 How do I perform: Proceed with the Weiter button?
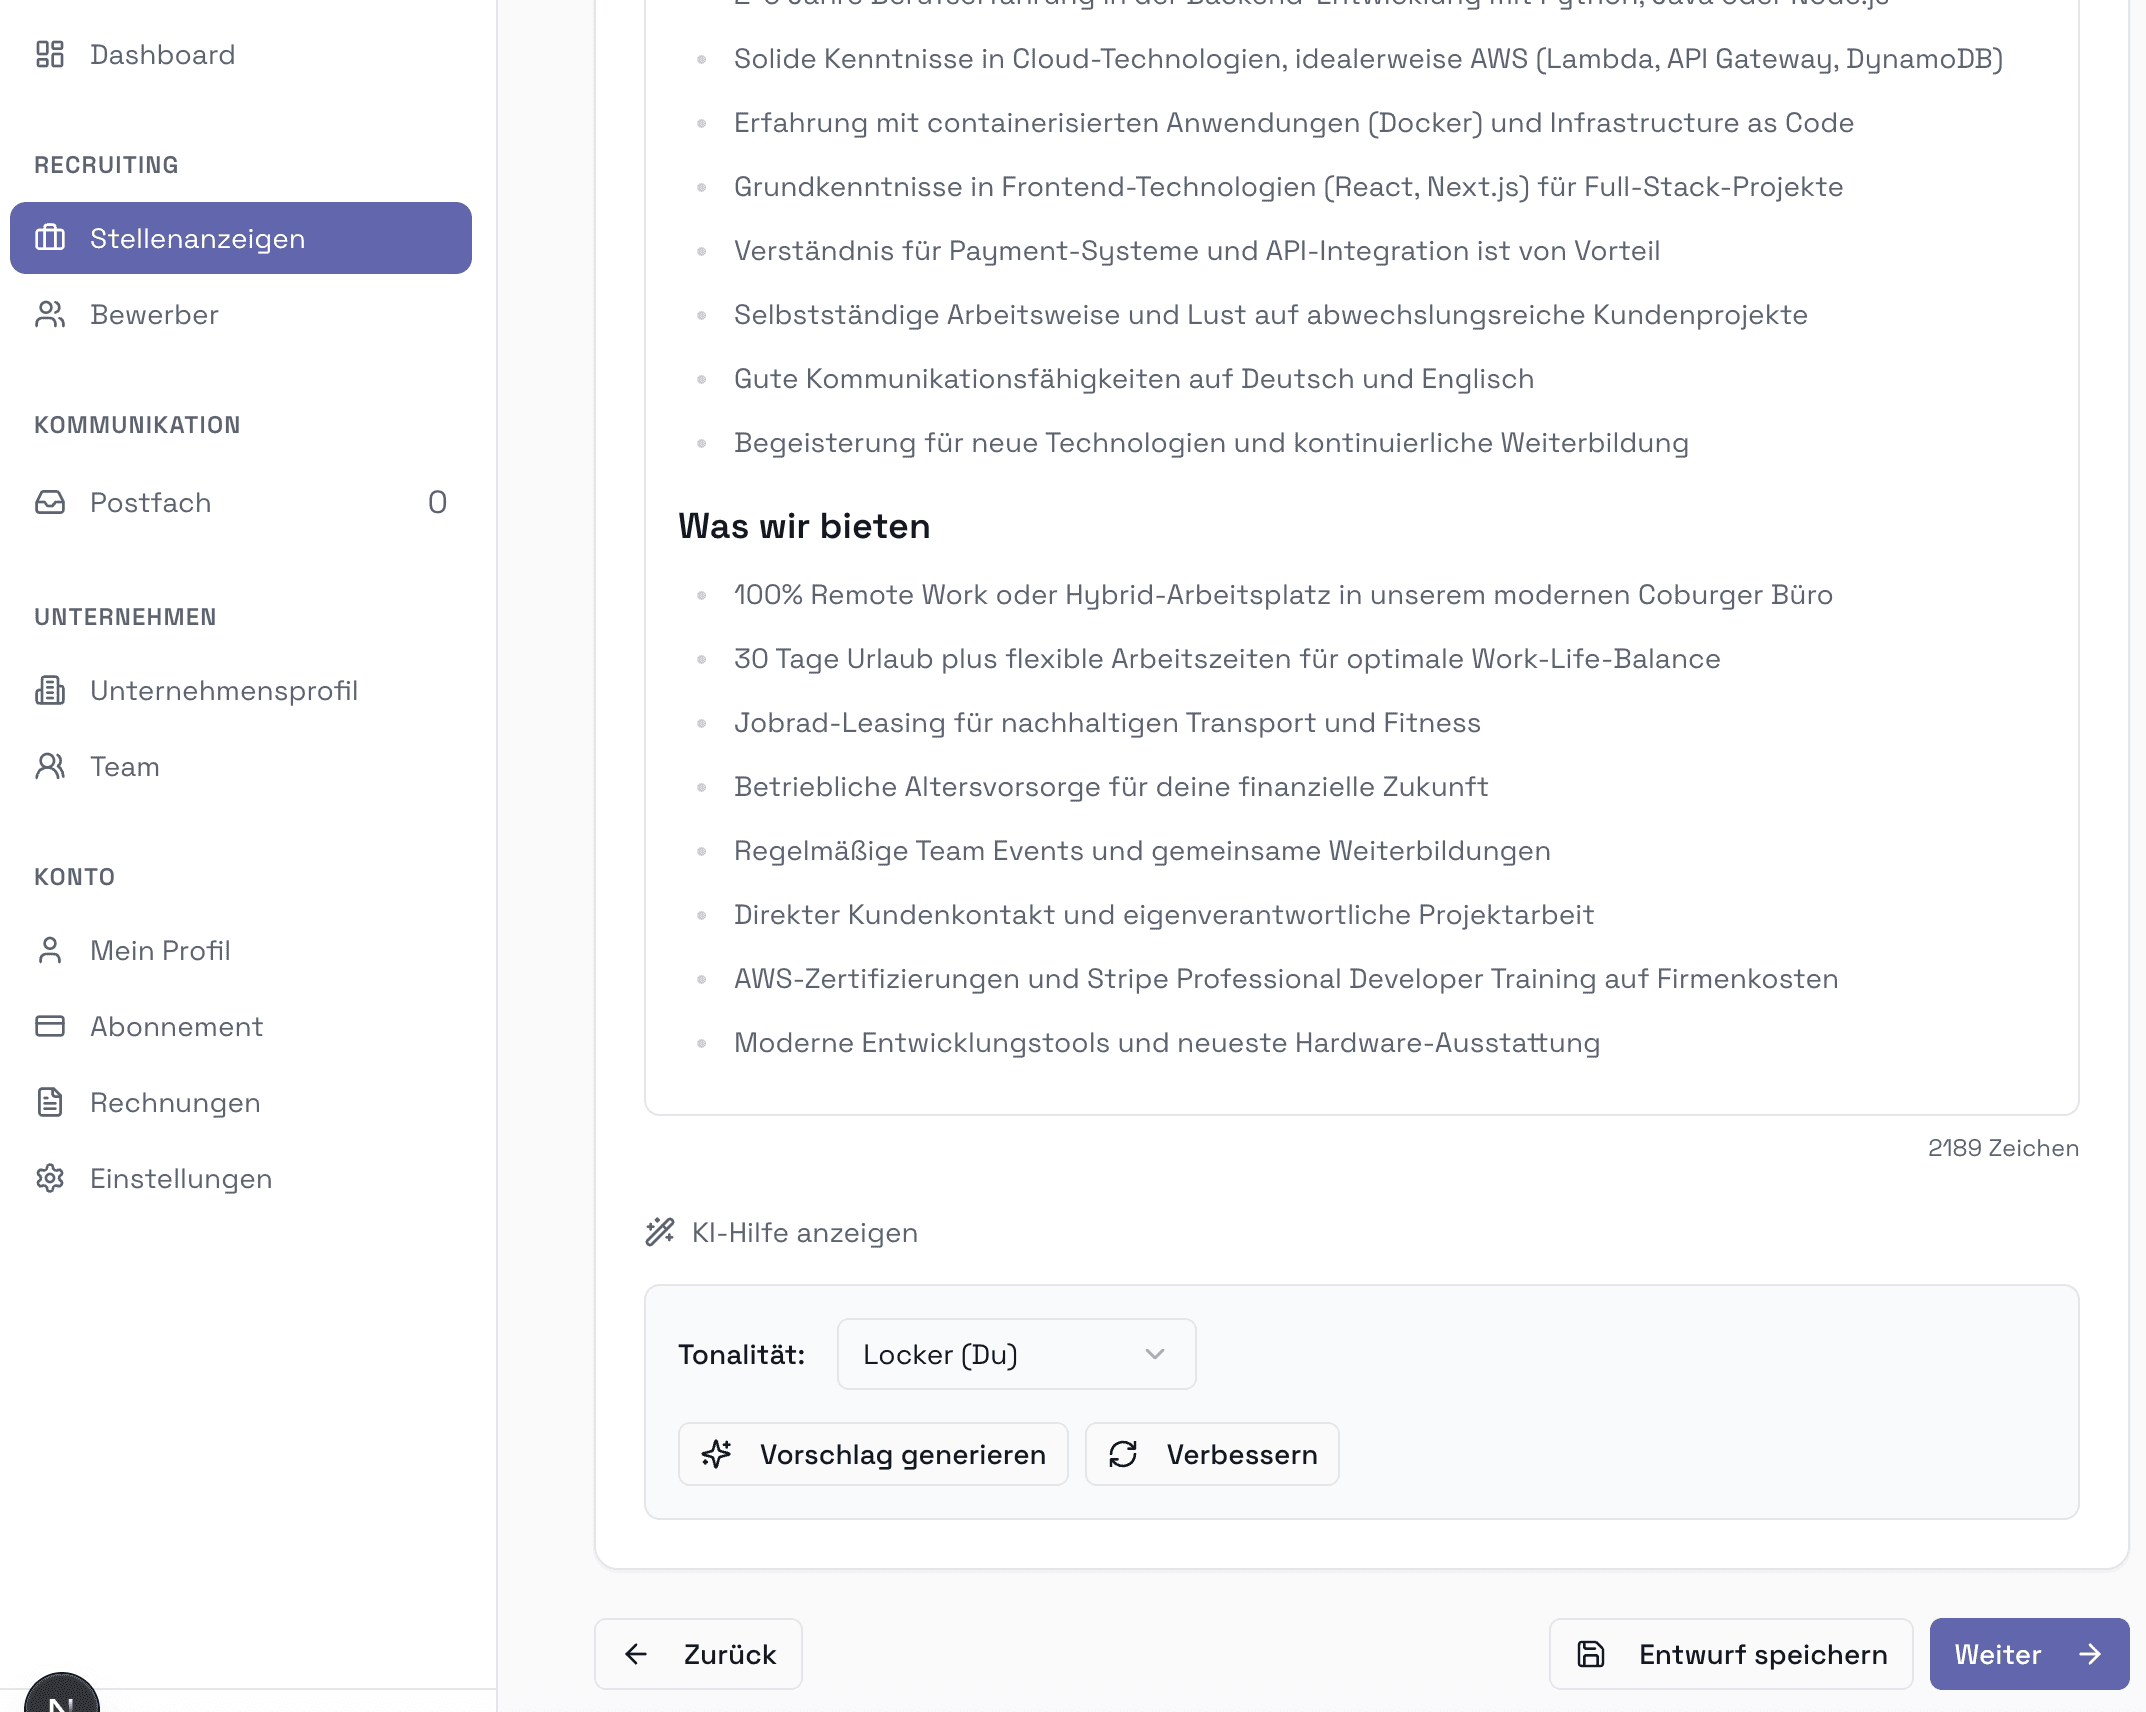click(2029, 1653)
